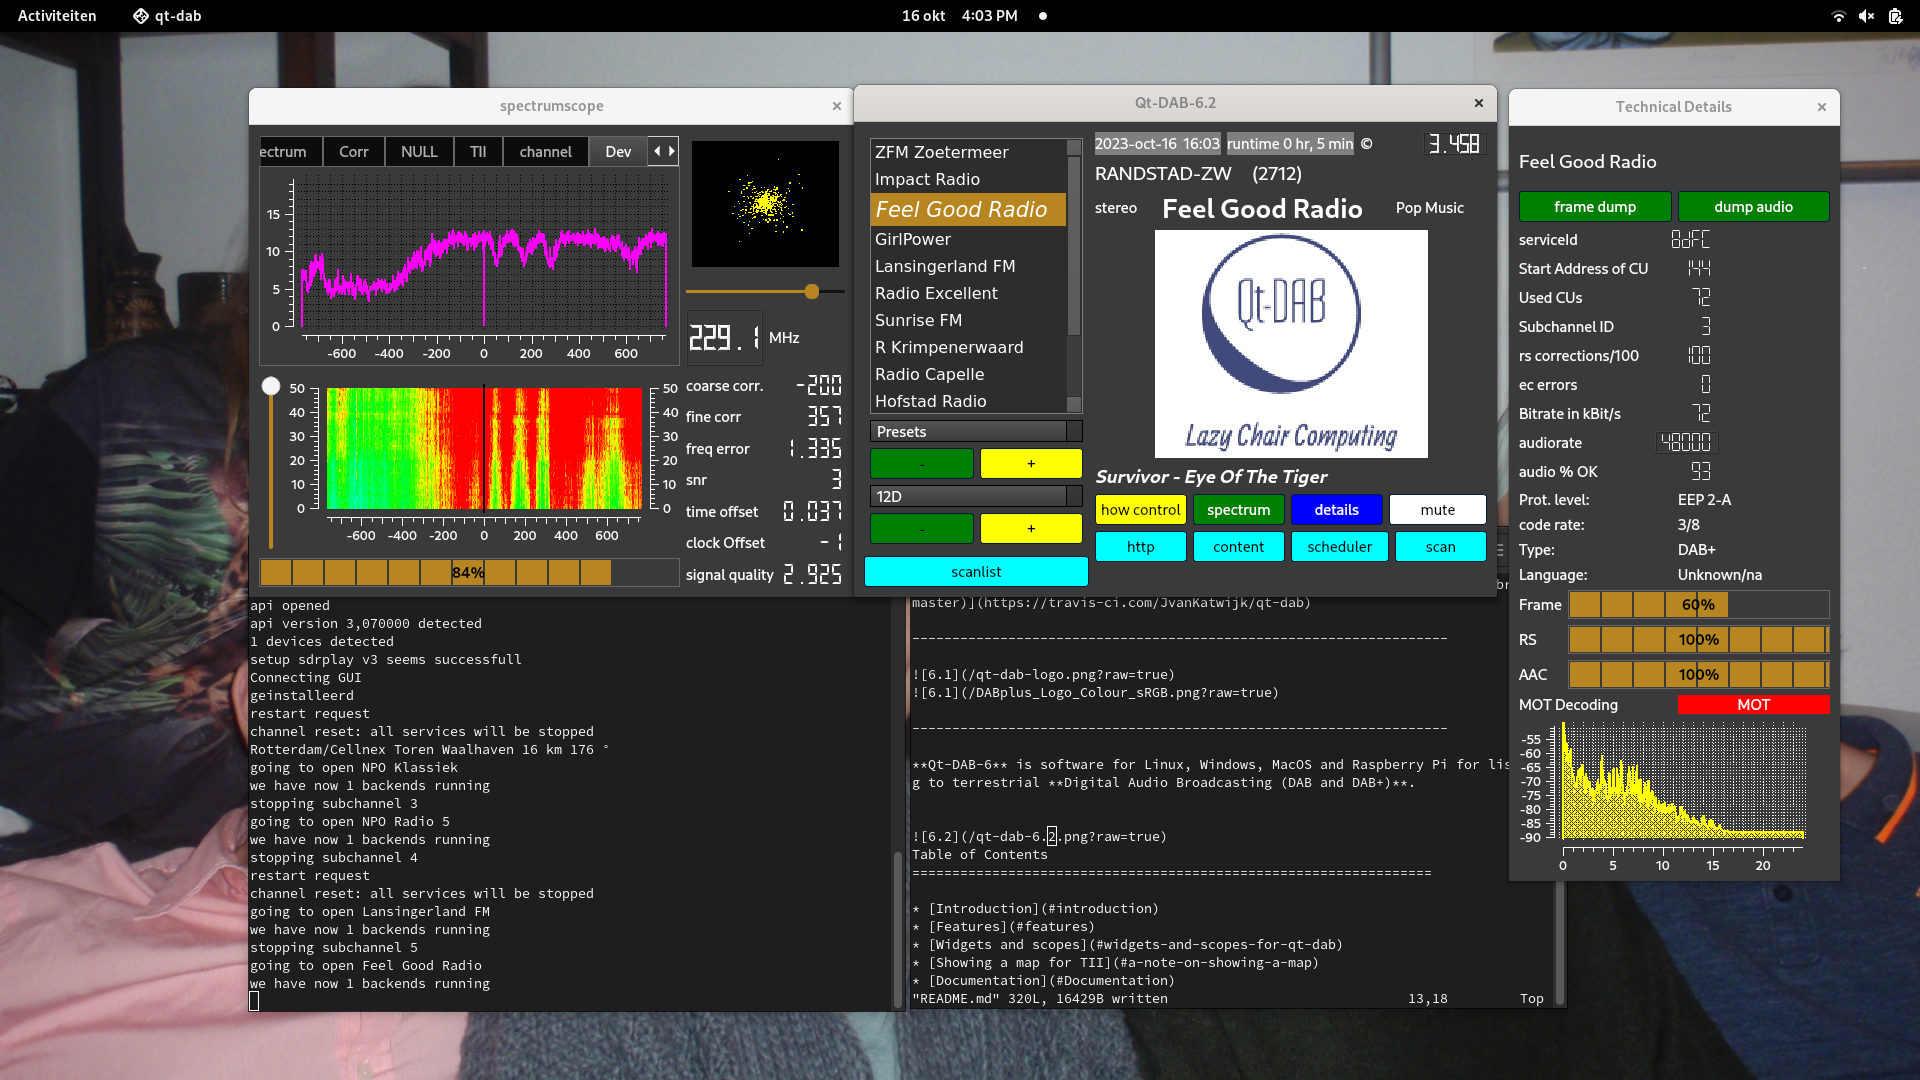This screenshot has height=1080, width=1920.
Task: Click the frame dump button
Action: [x=1595, y=206]
